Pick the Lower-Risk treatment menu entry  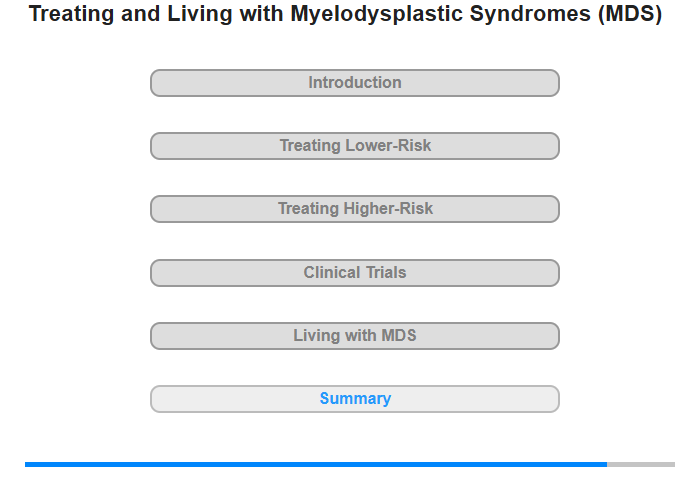(x=354, y=146)
